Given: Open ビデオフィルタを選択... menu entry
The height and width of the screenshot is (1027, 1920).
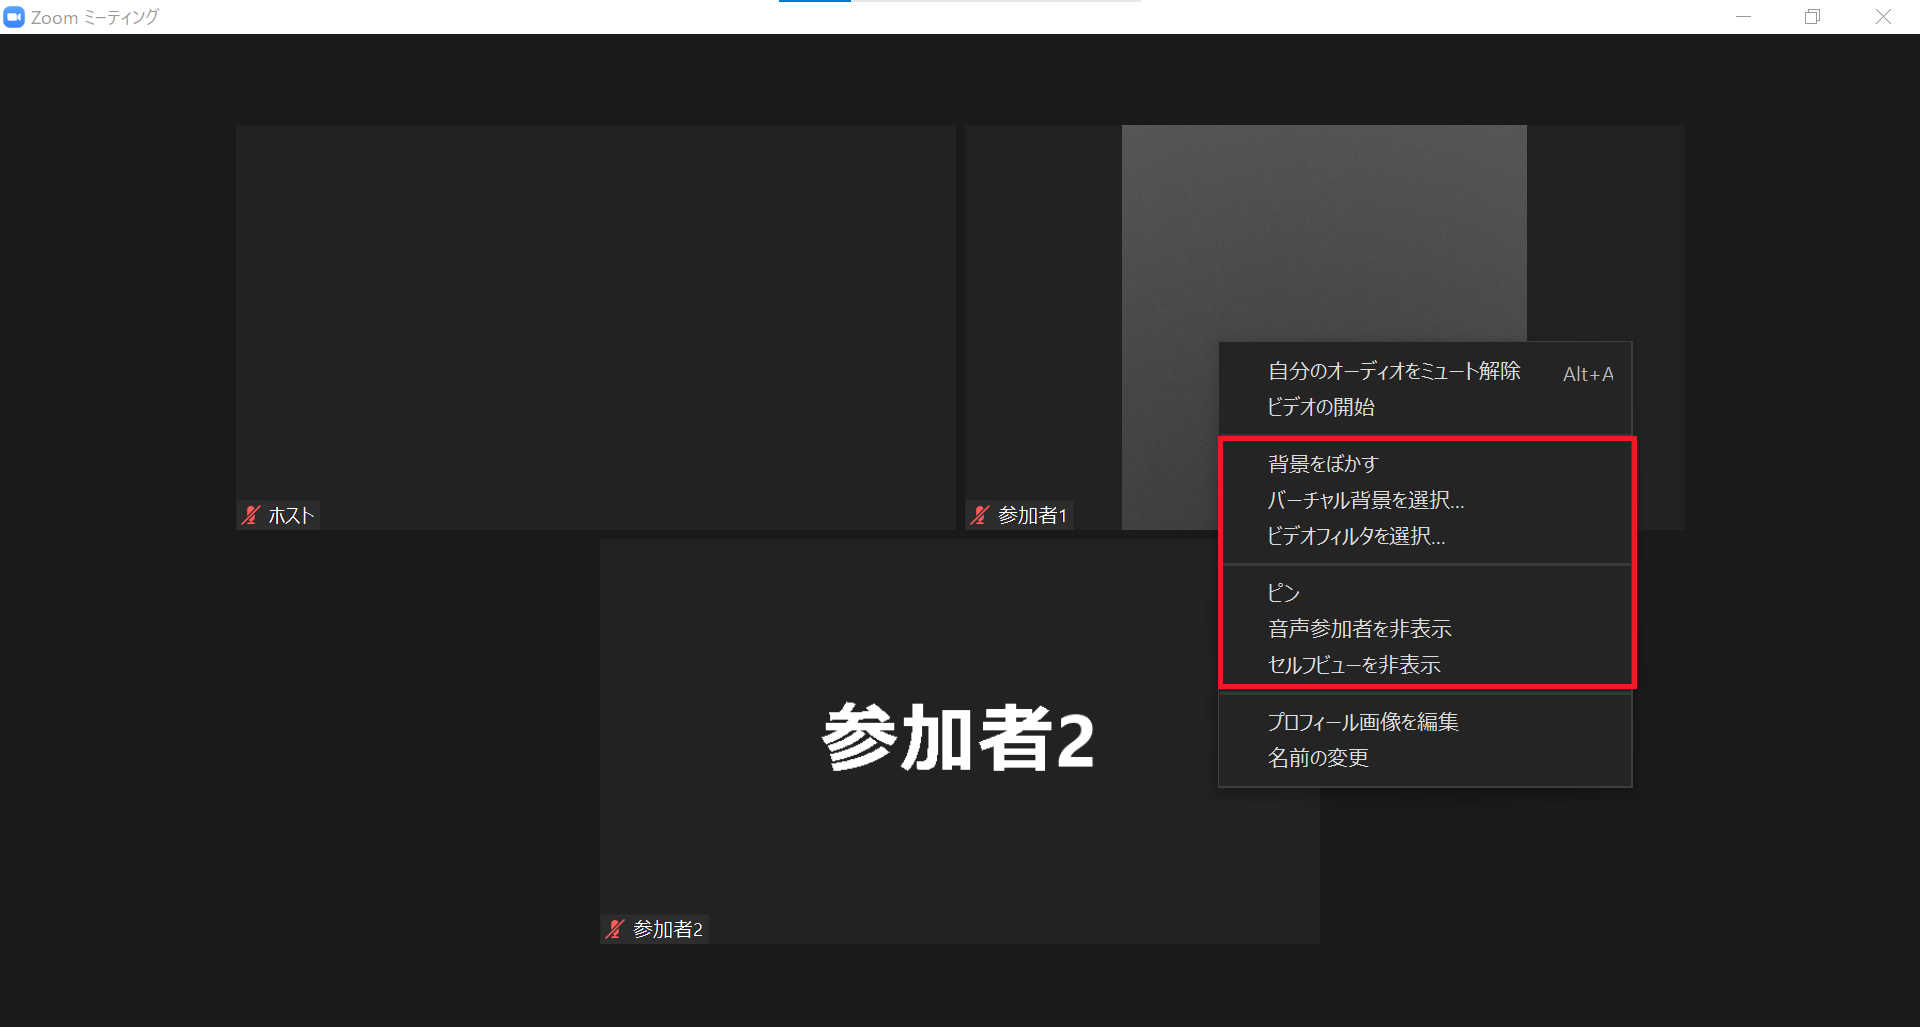Looking at the screenshot, I should 1355,536.
